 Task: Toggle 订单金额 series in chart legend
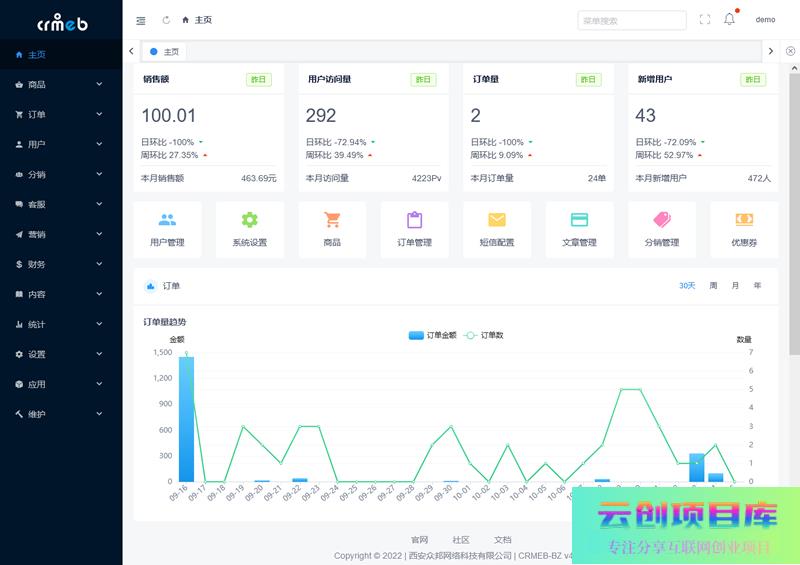pos(432,335)
